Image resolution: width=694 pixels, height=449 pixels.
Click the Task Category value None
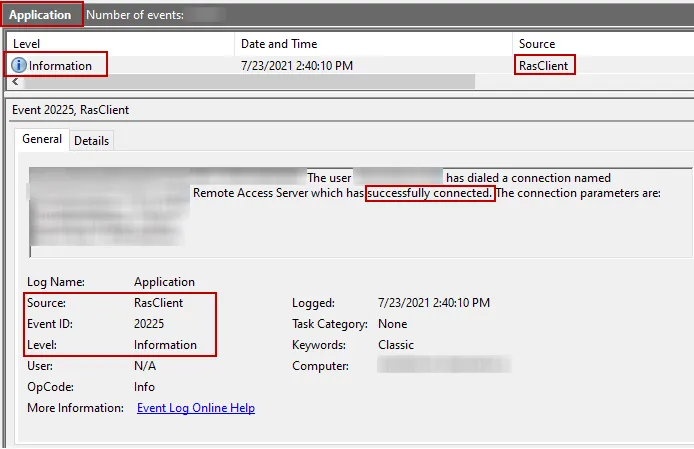tap(393, 324)
